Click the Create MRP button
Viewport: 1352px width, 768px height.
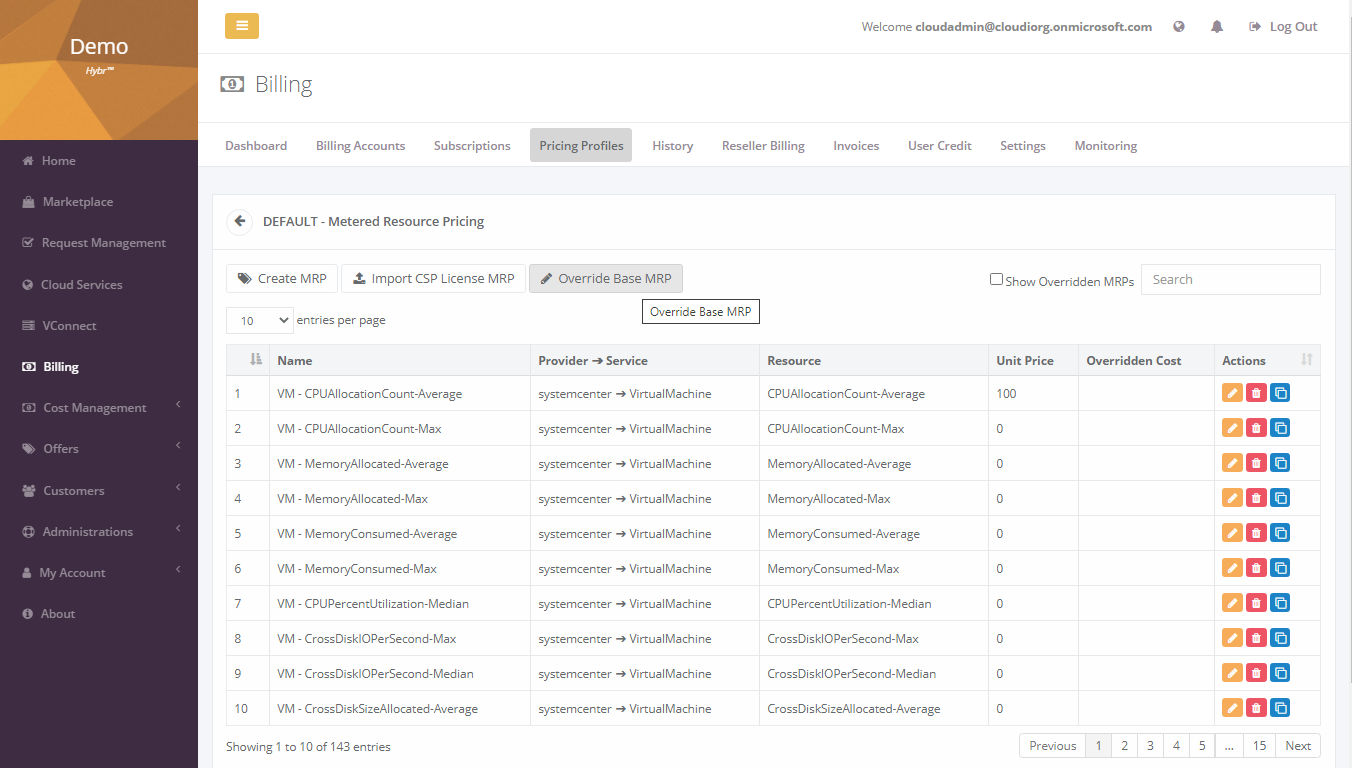pos(282,279)
